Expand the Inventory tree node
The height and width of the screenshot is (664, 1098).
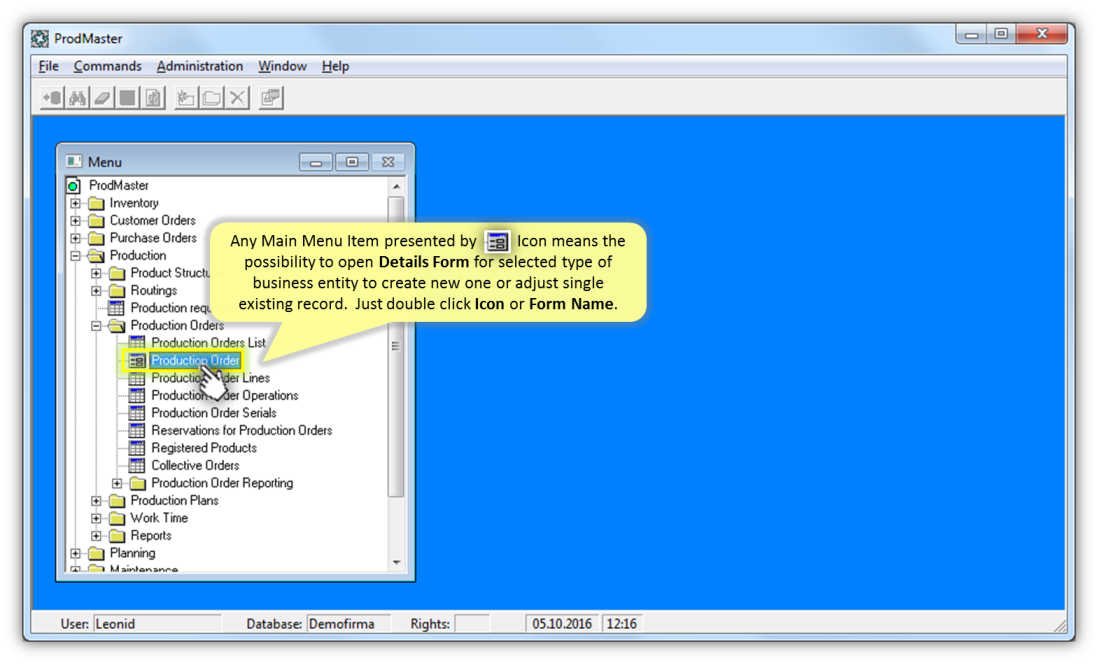[x=76, y=203]
